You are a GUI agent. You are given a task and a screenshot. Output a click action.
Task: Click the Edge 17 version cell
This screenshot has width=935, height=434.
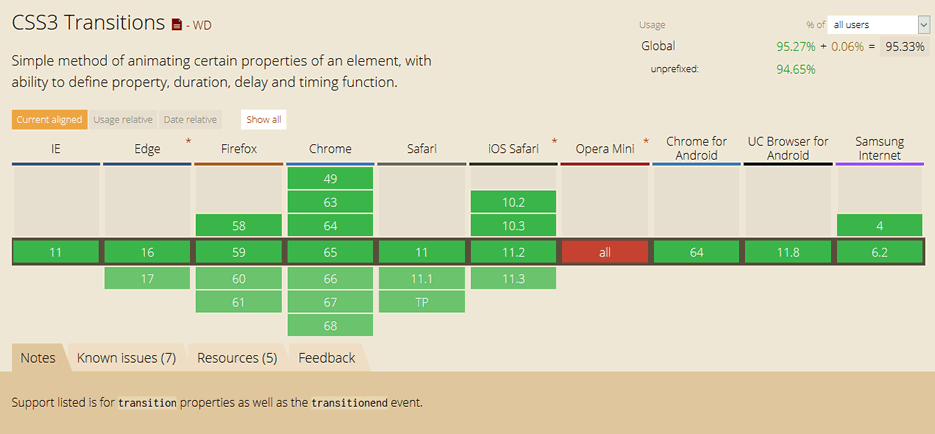pos(147,279)
